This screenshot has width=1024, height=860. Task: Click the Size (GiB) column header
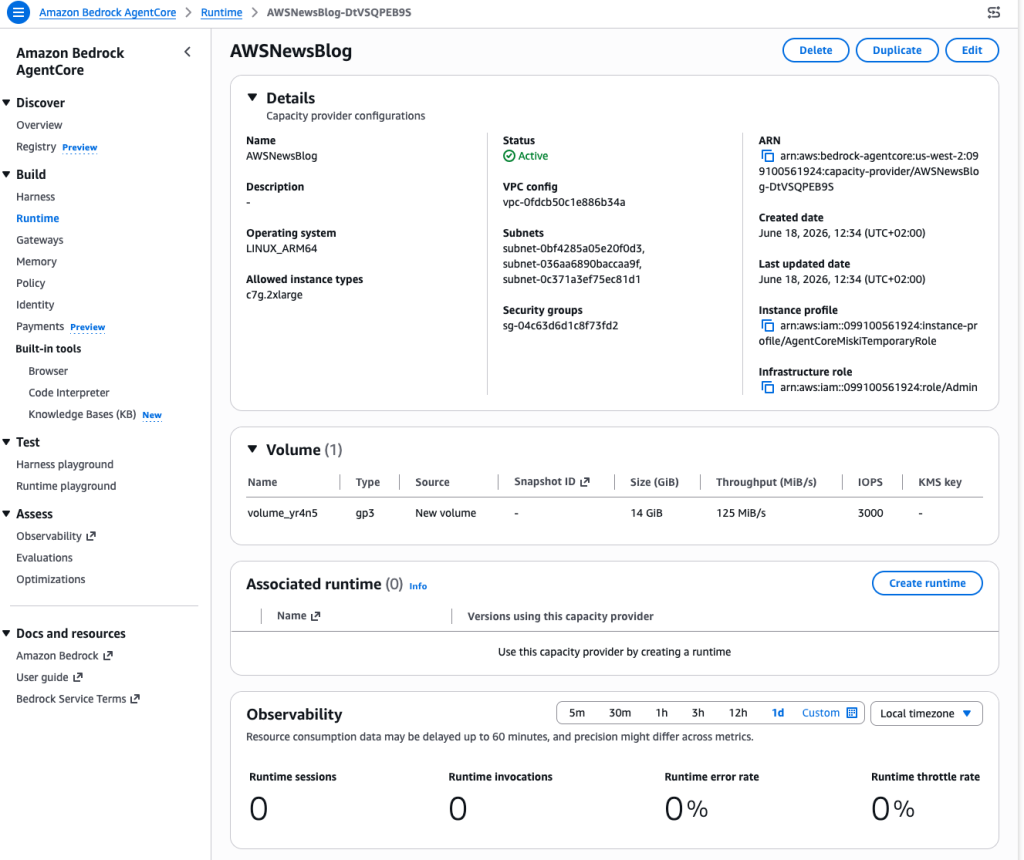(x=654, y=482)
